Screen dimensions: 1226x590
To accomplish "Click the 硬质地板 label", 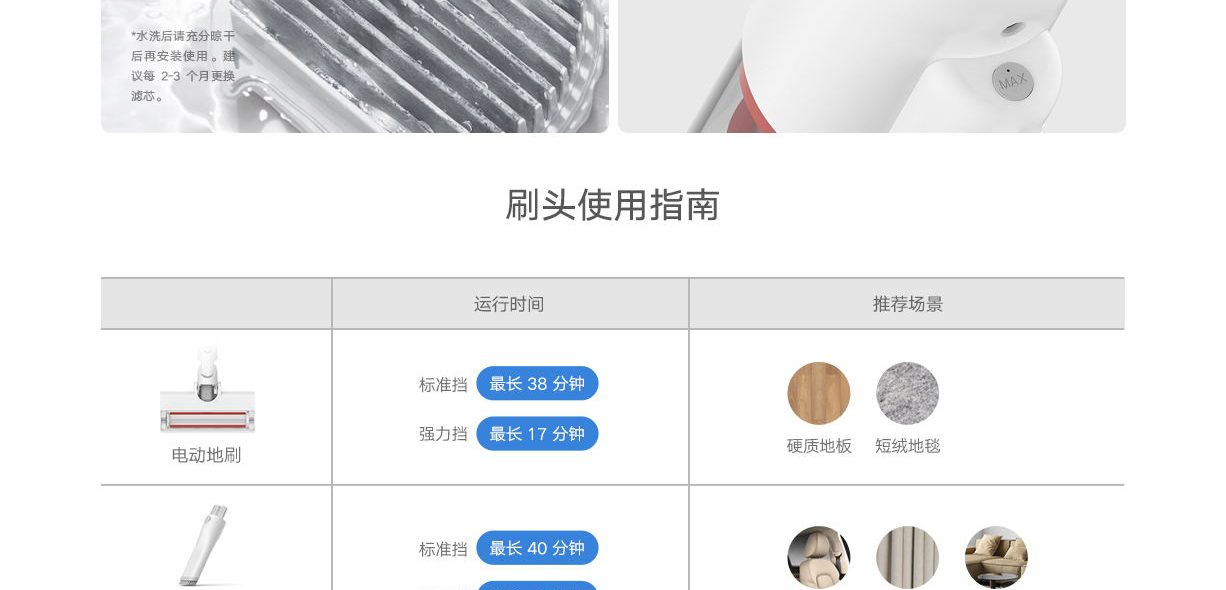I will [819, 446].
